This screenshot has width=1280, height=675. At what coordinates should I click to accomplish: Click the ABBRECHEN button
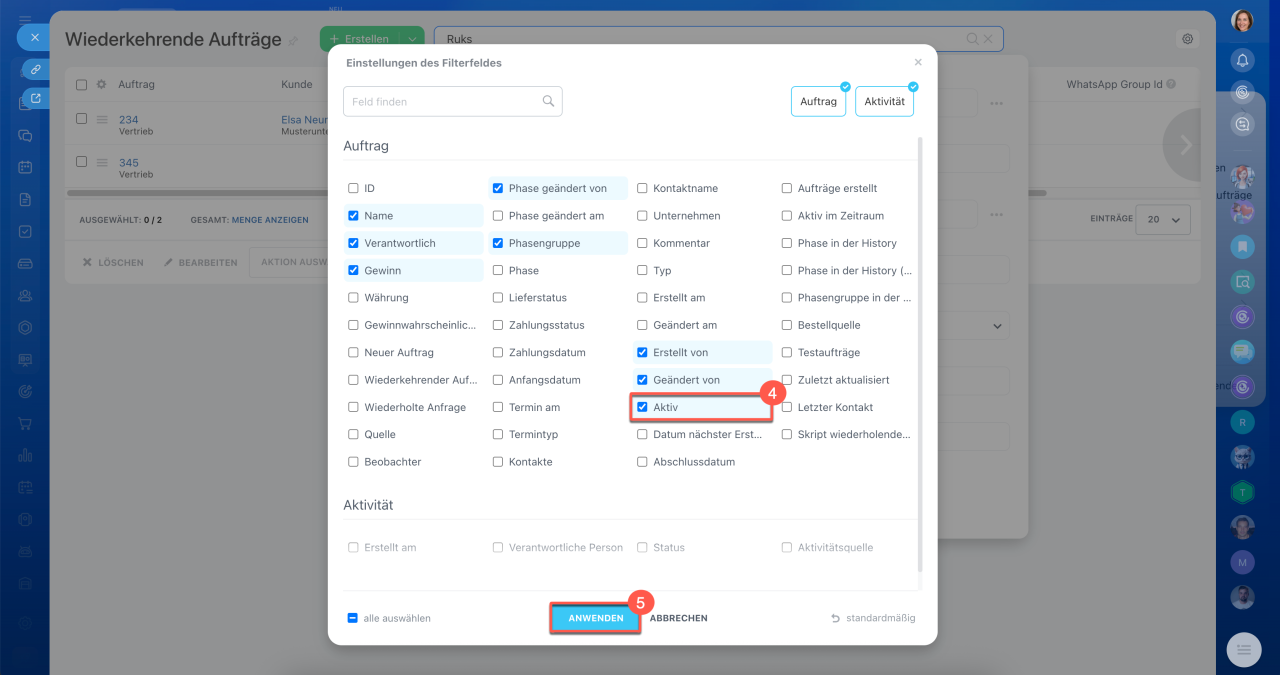679,618
